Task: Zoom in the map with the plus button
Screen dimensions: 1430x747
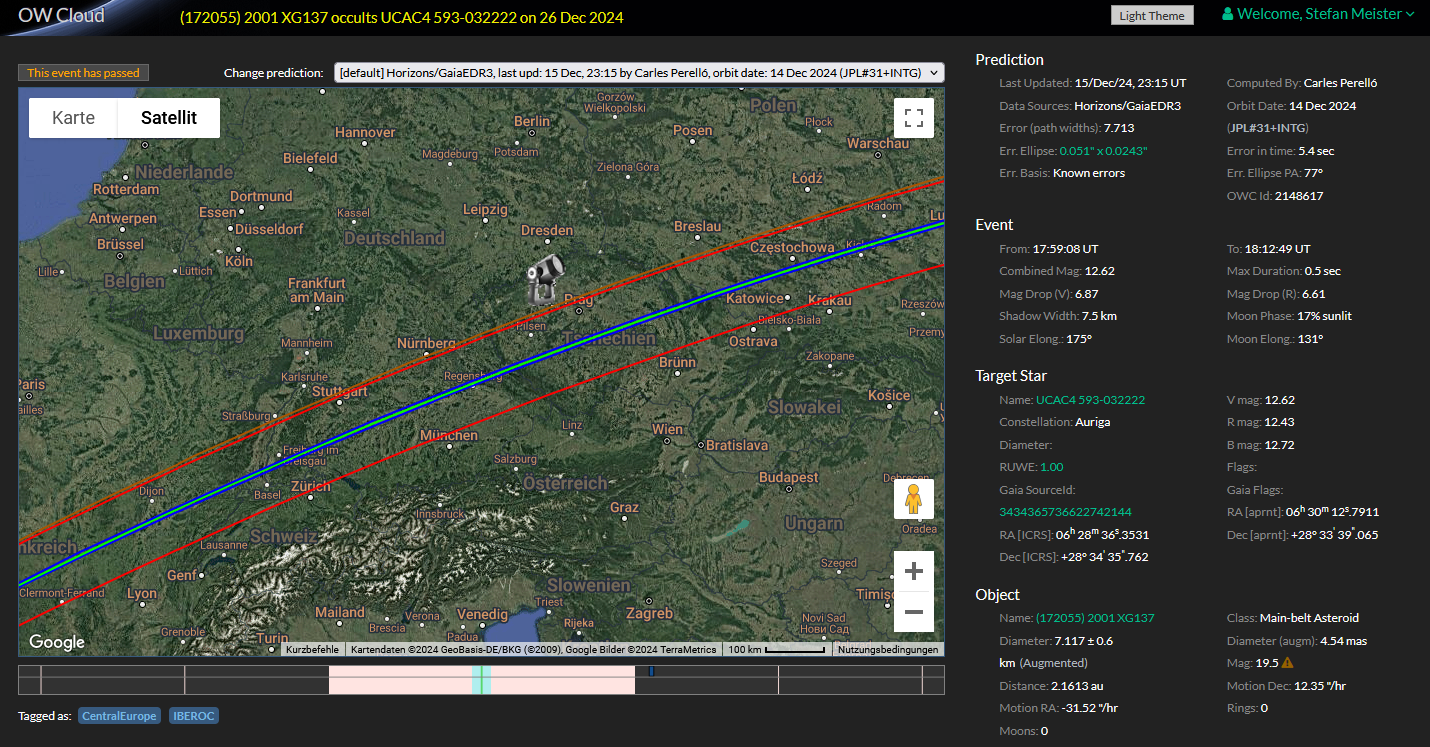Action: [913, 571]
